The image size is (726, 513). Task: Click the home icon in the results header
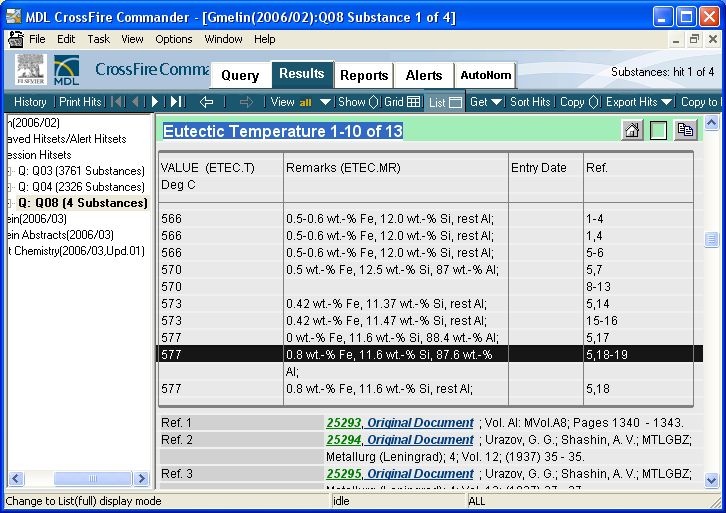[x=632, y=130]
